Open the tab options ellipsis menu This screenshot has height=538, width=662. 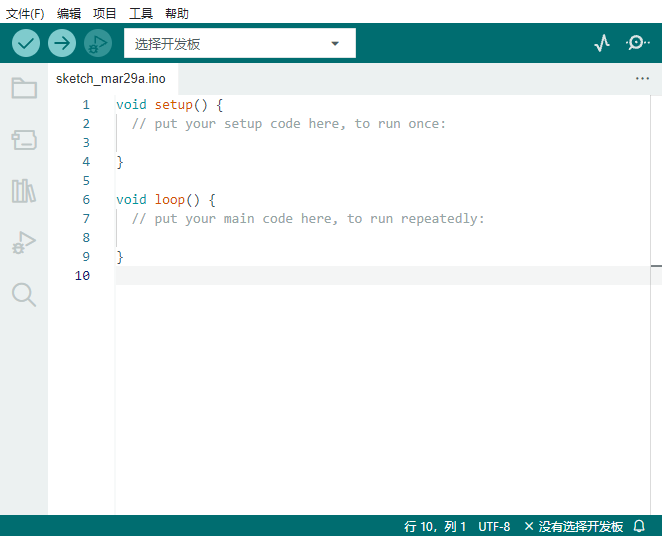pyautogui.click(x=642, y=79)
